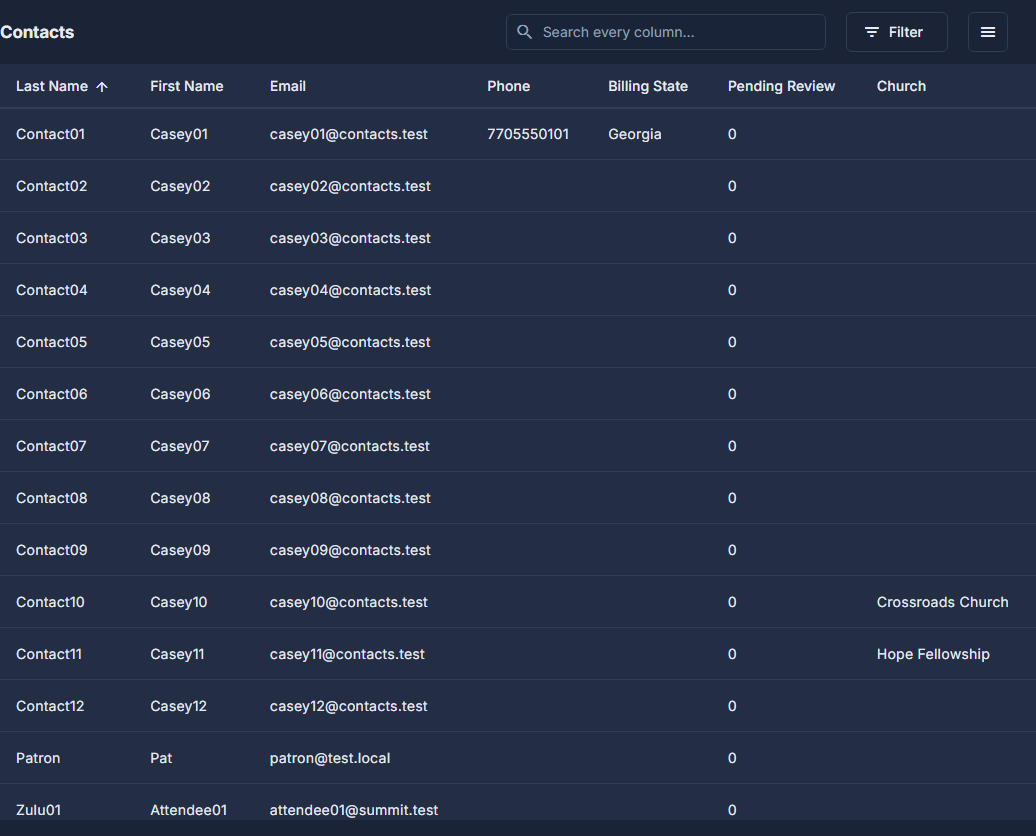The width and height of the screenshot is (1036, 836).
Task: Click phone number 7705550101
Action: tap(527, 134)
